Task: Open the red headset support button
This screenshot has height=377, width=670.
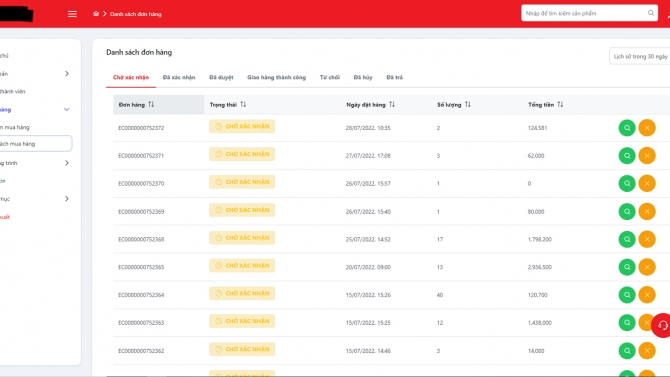Action: tap(661, 325)
